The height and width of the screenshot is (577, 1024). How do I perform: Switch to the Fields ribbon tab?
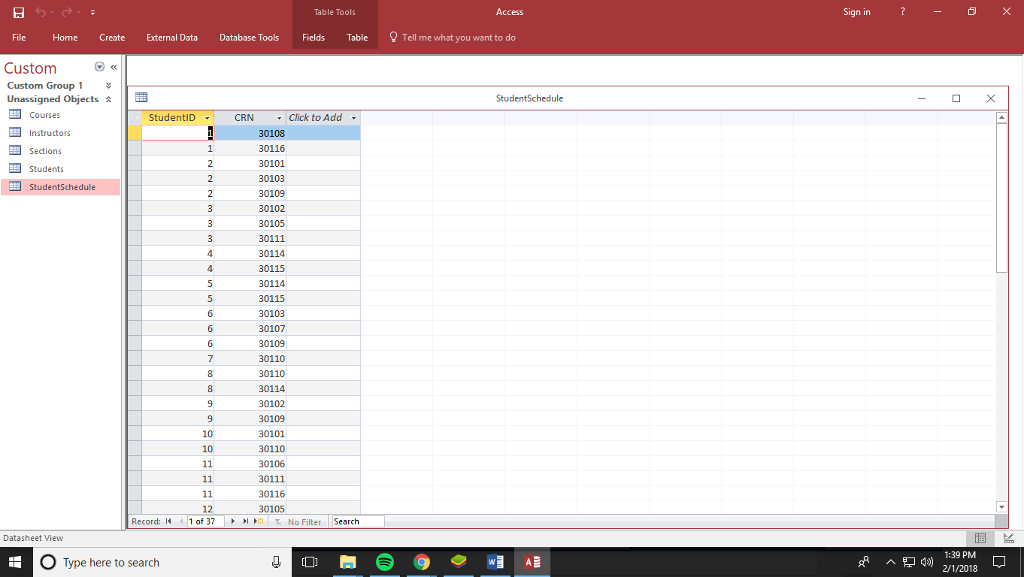[x=313, y=37]
